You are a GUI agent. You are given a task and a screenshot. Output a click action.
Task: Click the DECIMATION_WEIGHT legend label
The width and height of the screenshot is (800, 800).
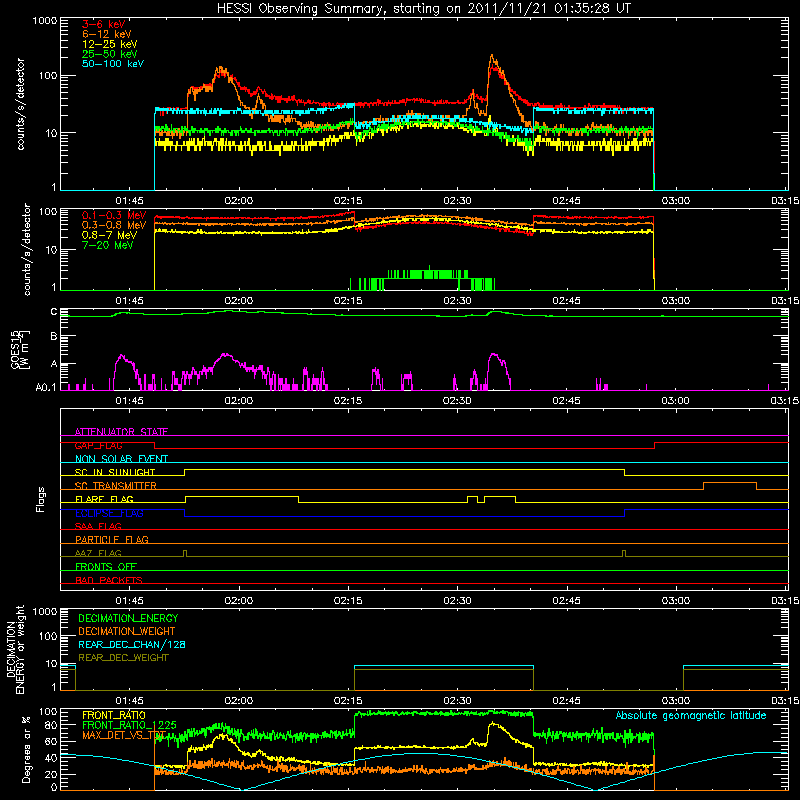pyautogui.click(x=127, y=631)
